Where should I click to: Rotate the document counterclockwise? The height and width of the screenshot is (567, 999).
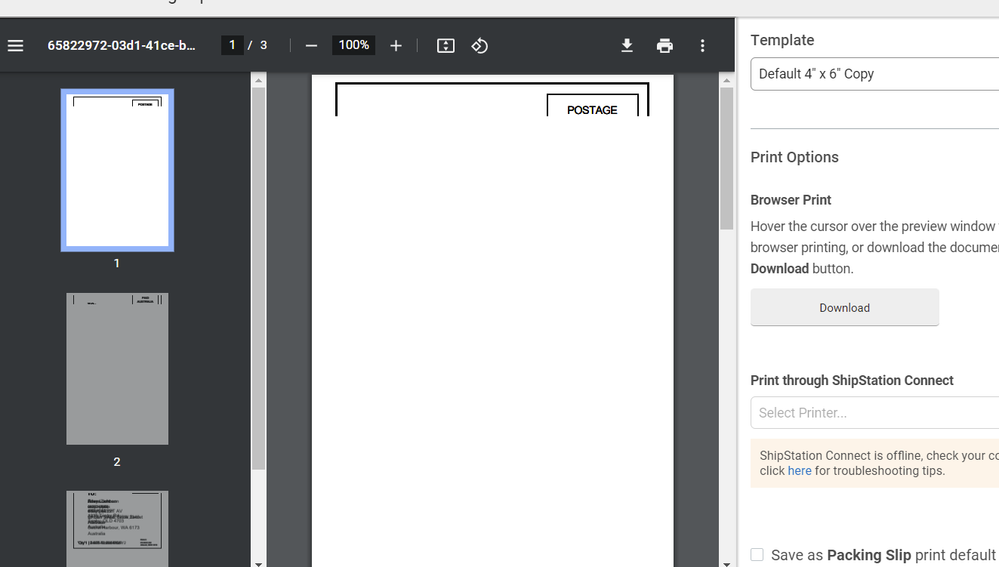(x=480, y=46)
